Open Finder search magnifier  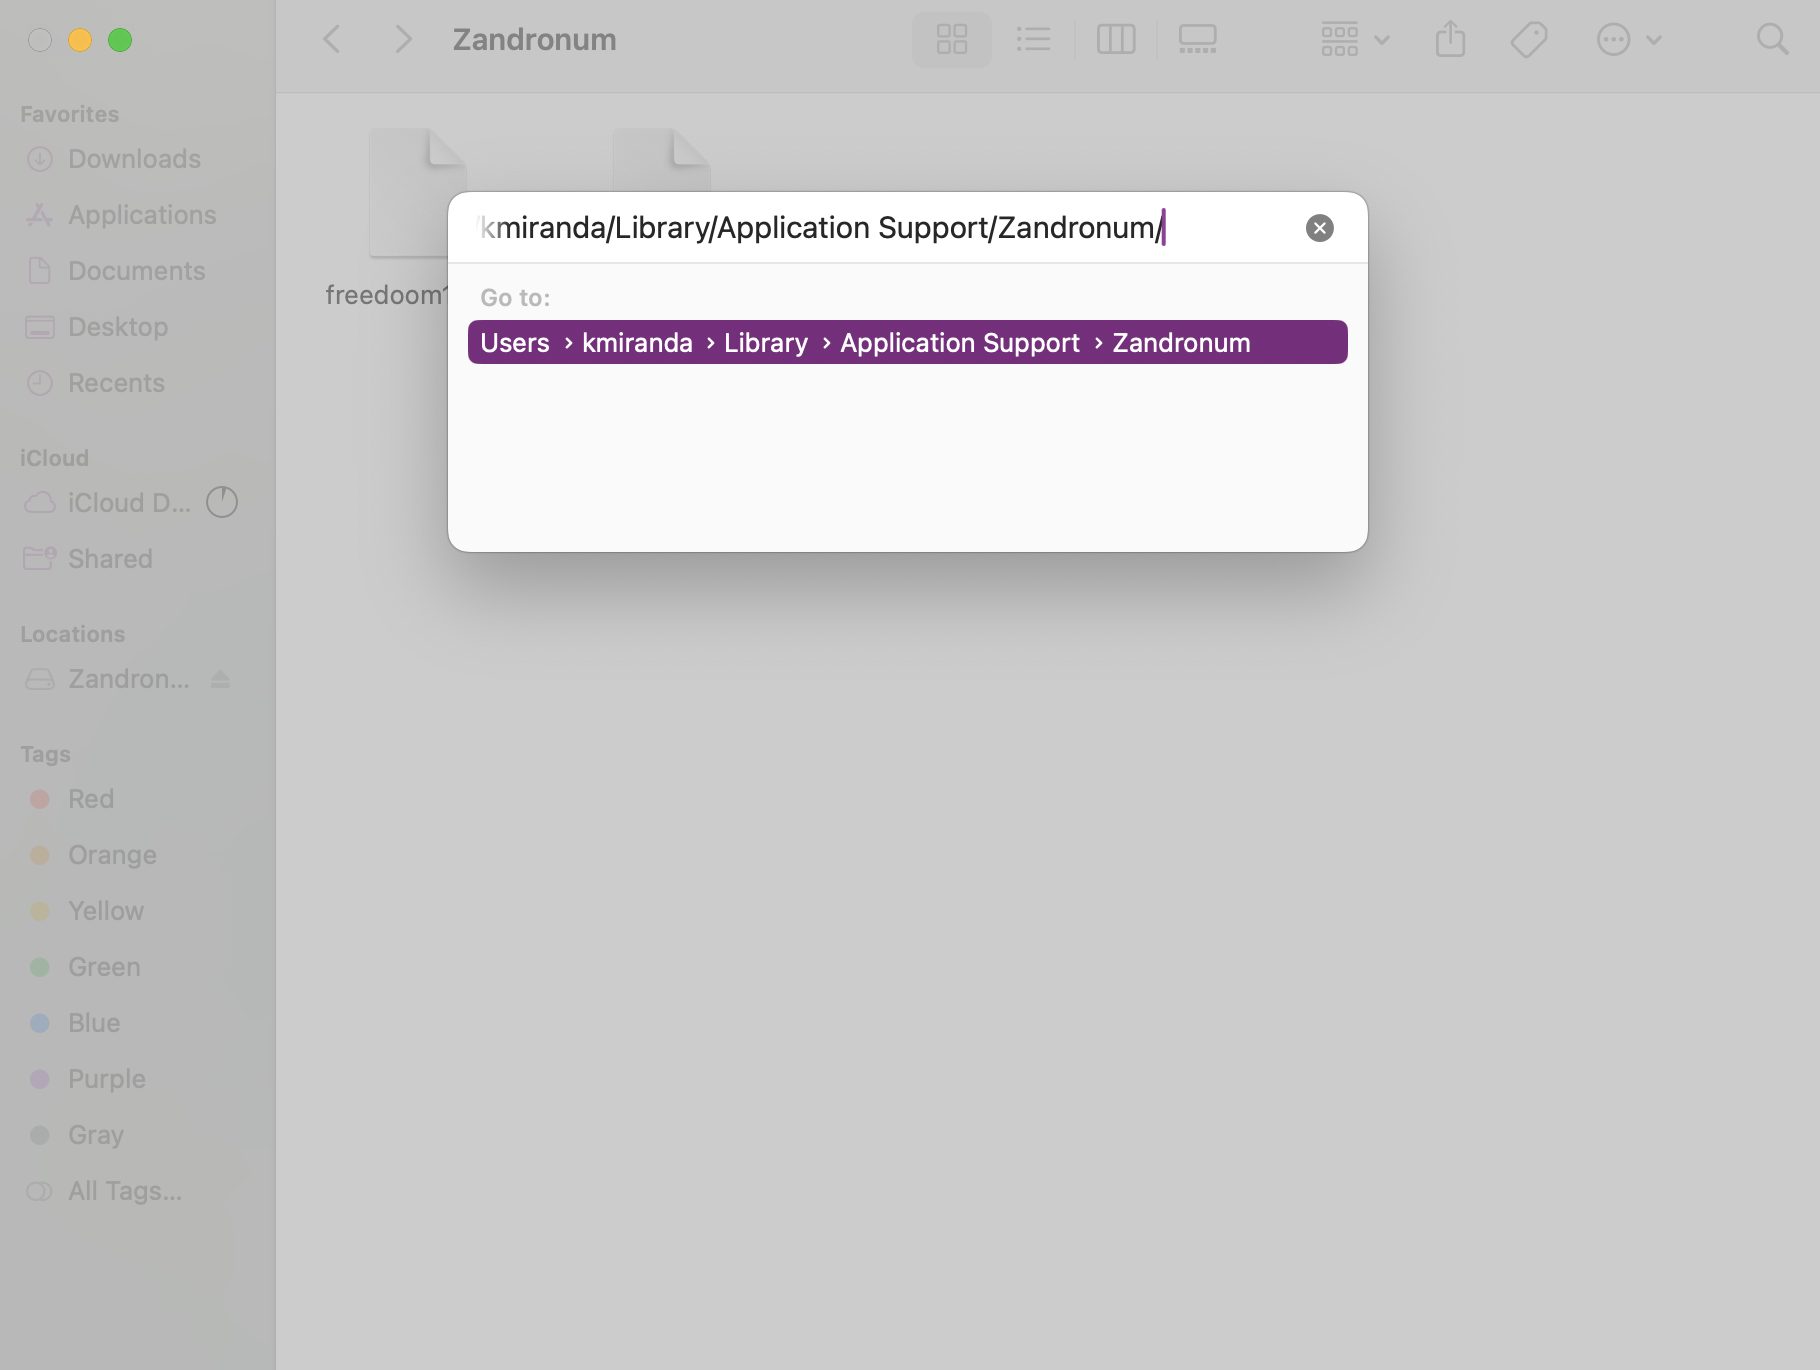[x=1772, y=40]
